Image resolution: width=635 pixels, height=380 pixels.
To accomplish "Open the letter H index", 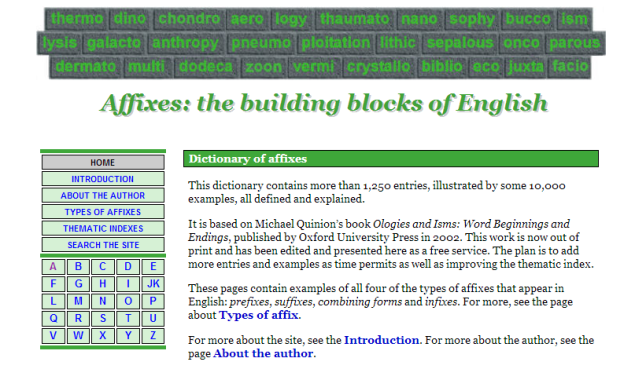I will [x=103, y=284].
